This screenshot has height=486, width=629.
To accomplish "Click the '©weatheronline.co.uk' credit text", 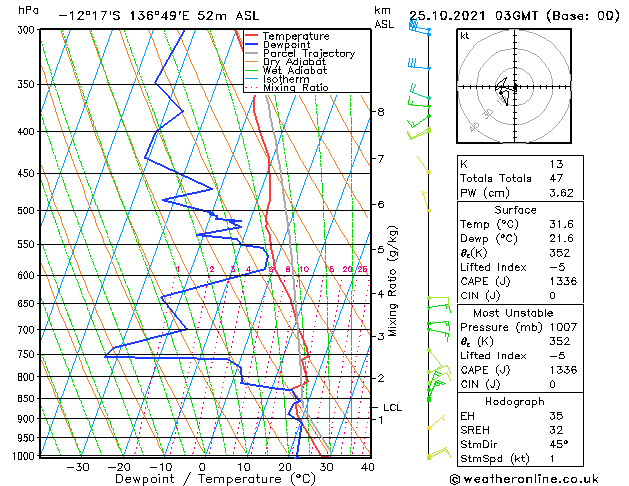I will 524,479.
